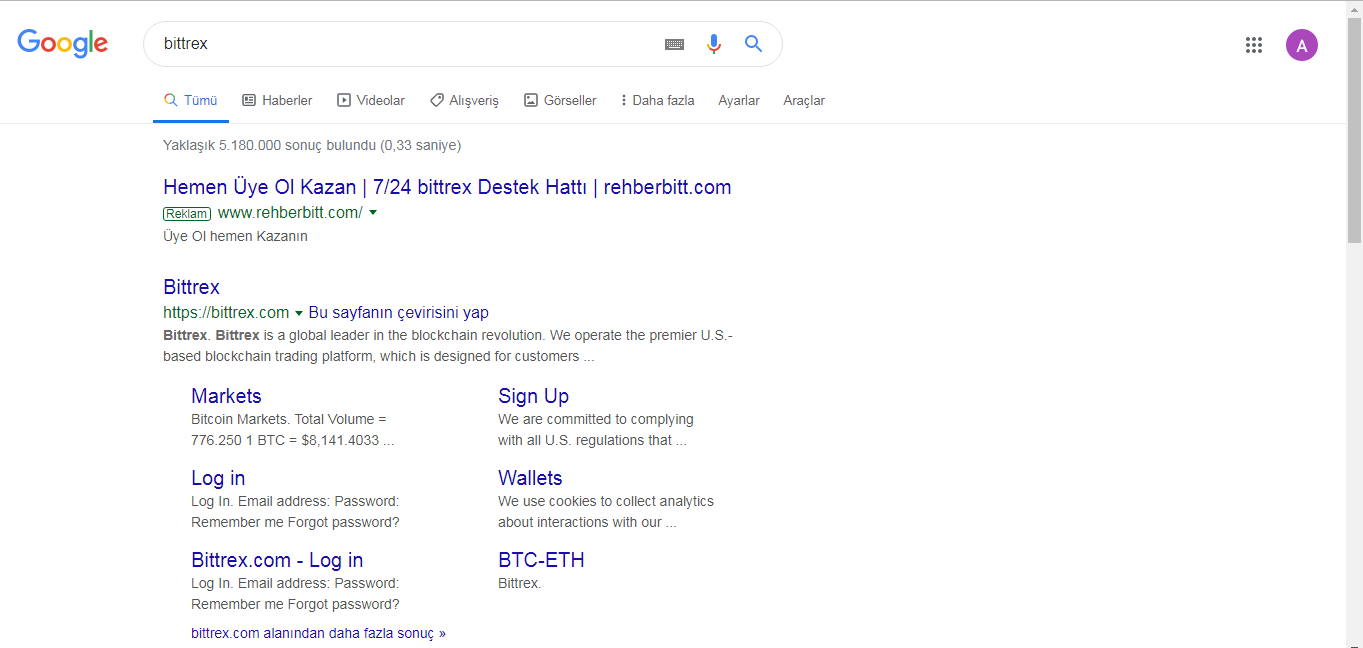Open the account avatar A

click(1301, 44)
